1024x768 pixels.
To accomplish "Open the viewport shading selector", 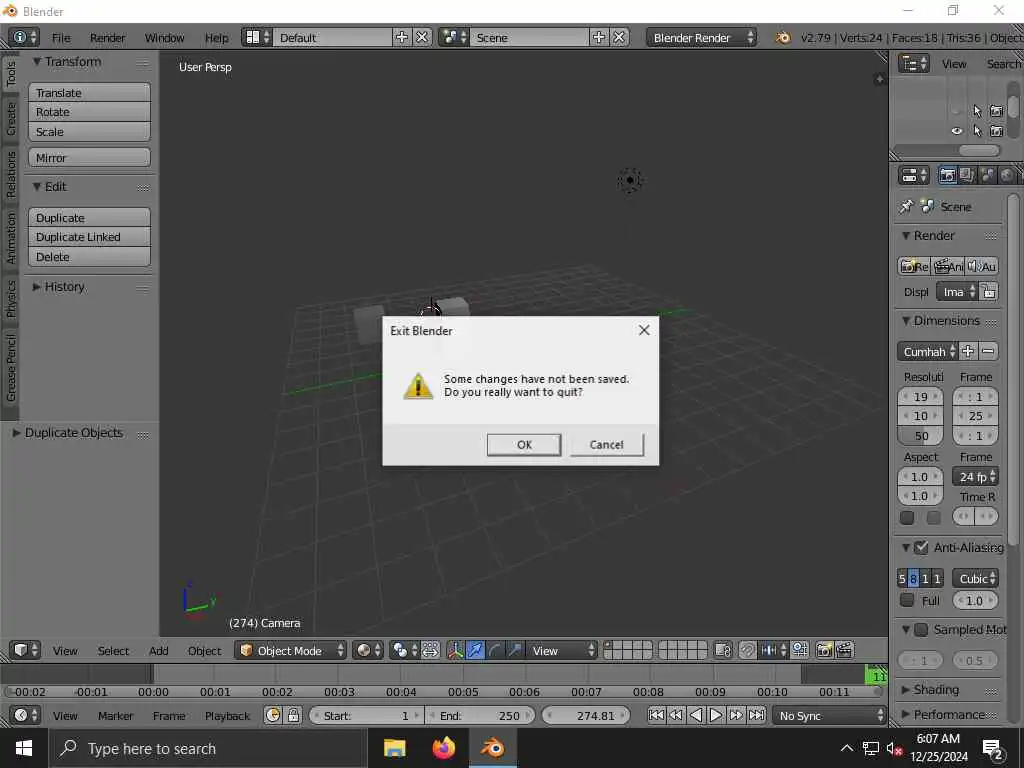I will (368, 650).
